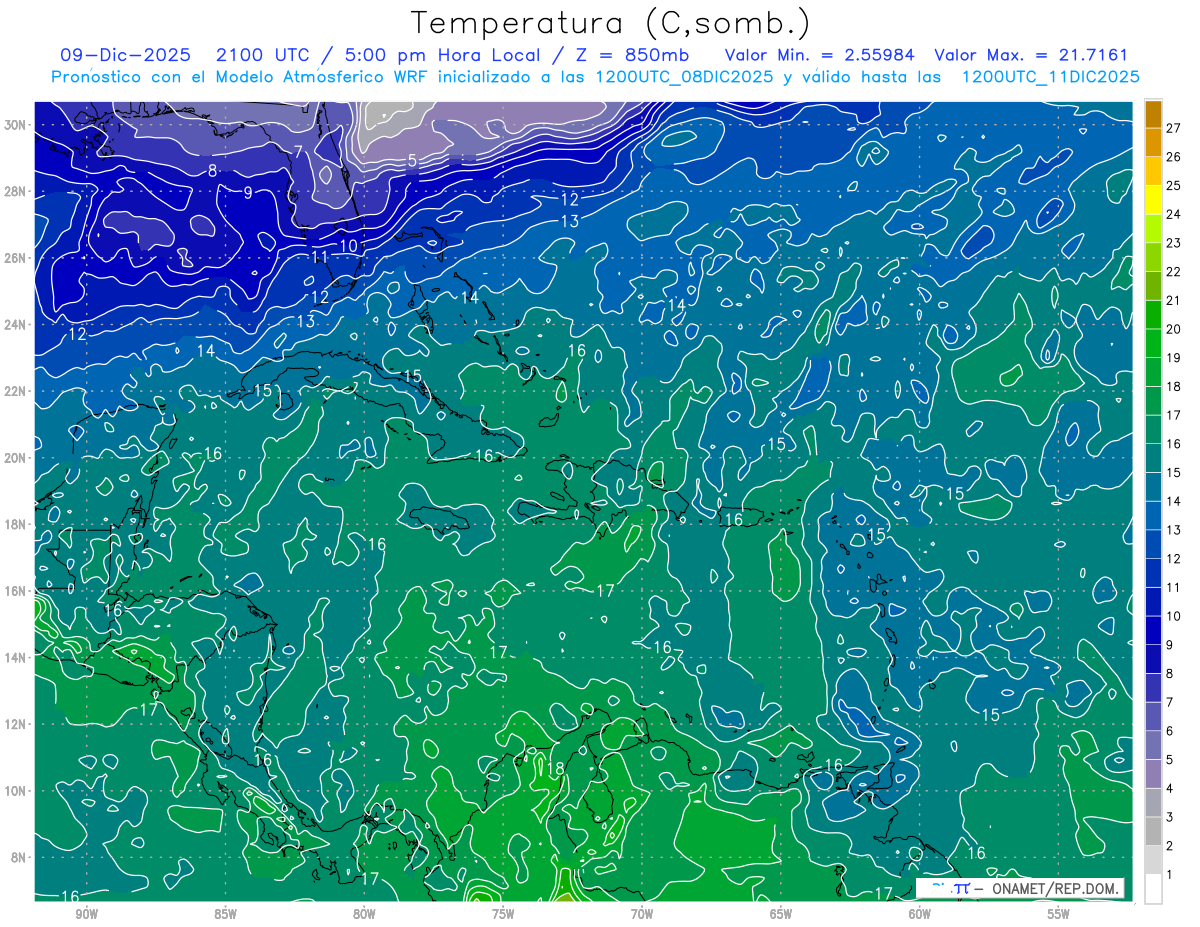The image size is (1200, 927).
Task: Click the '55W' longitude axis label
Action: [1059, 914]
